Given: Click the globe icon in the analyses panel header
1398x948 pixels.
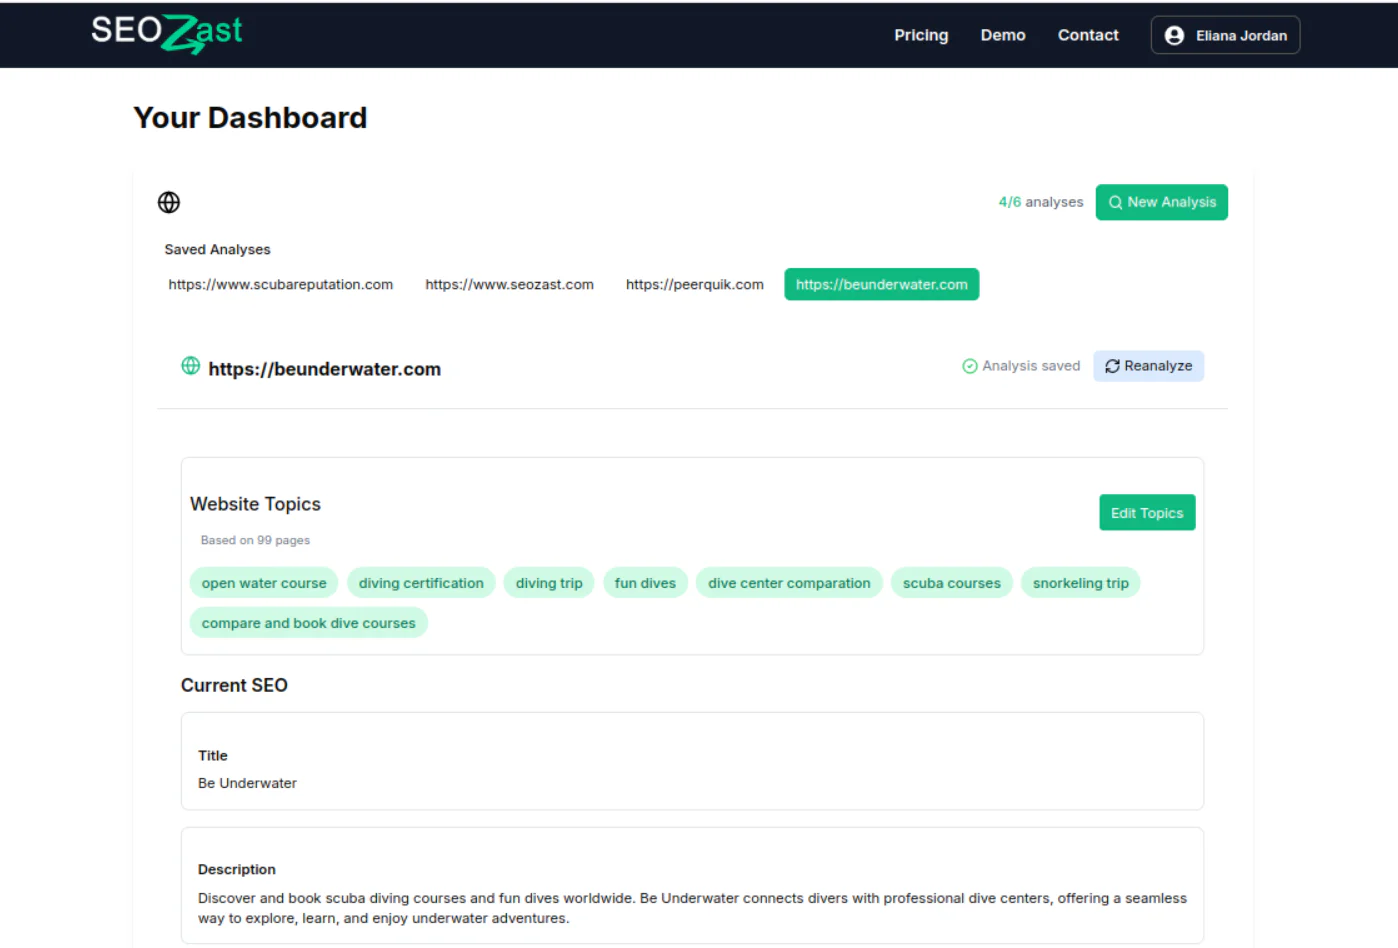Looking at the screenshot, I should coord(168,202).
